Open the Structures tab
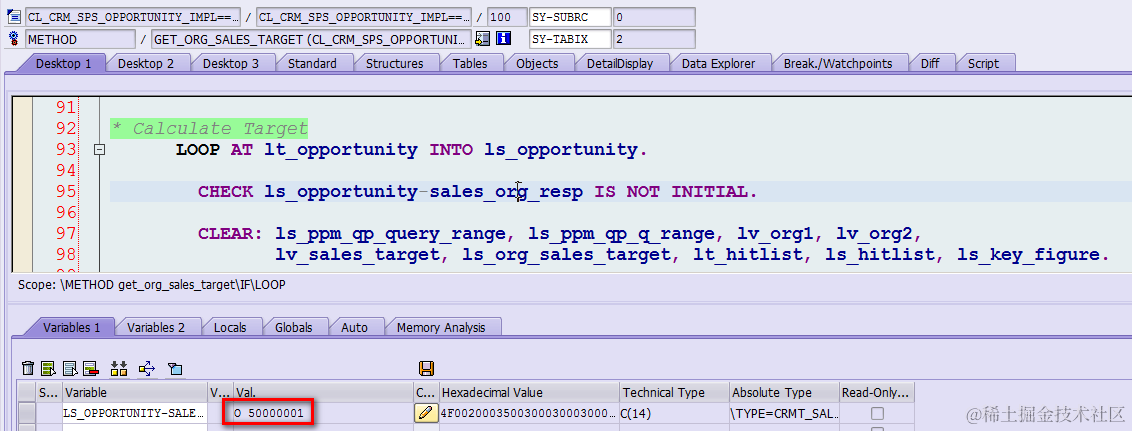1132x431 pixels. 394,64
